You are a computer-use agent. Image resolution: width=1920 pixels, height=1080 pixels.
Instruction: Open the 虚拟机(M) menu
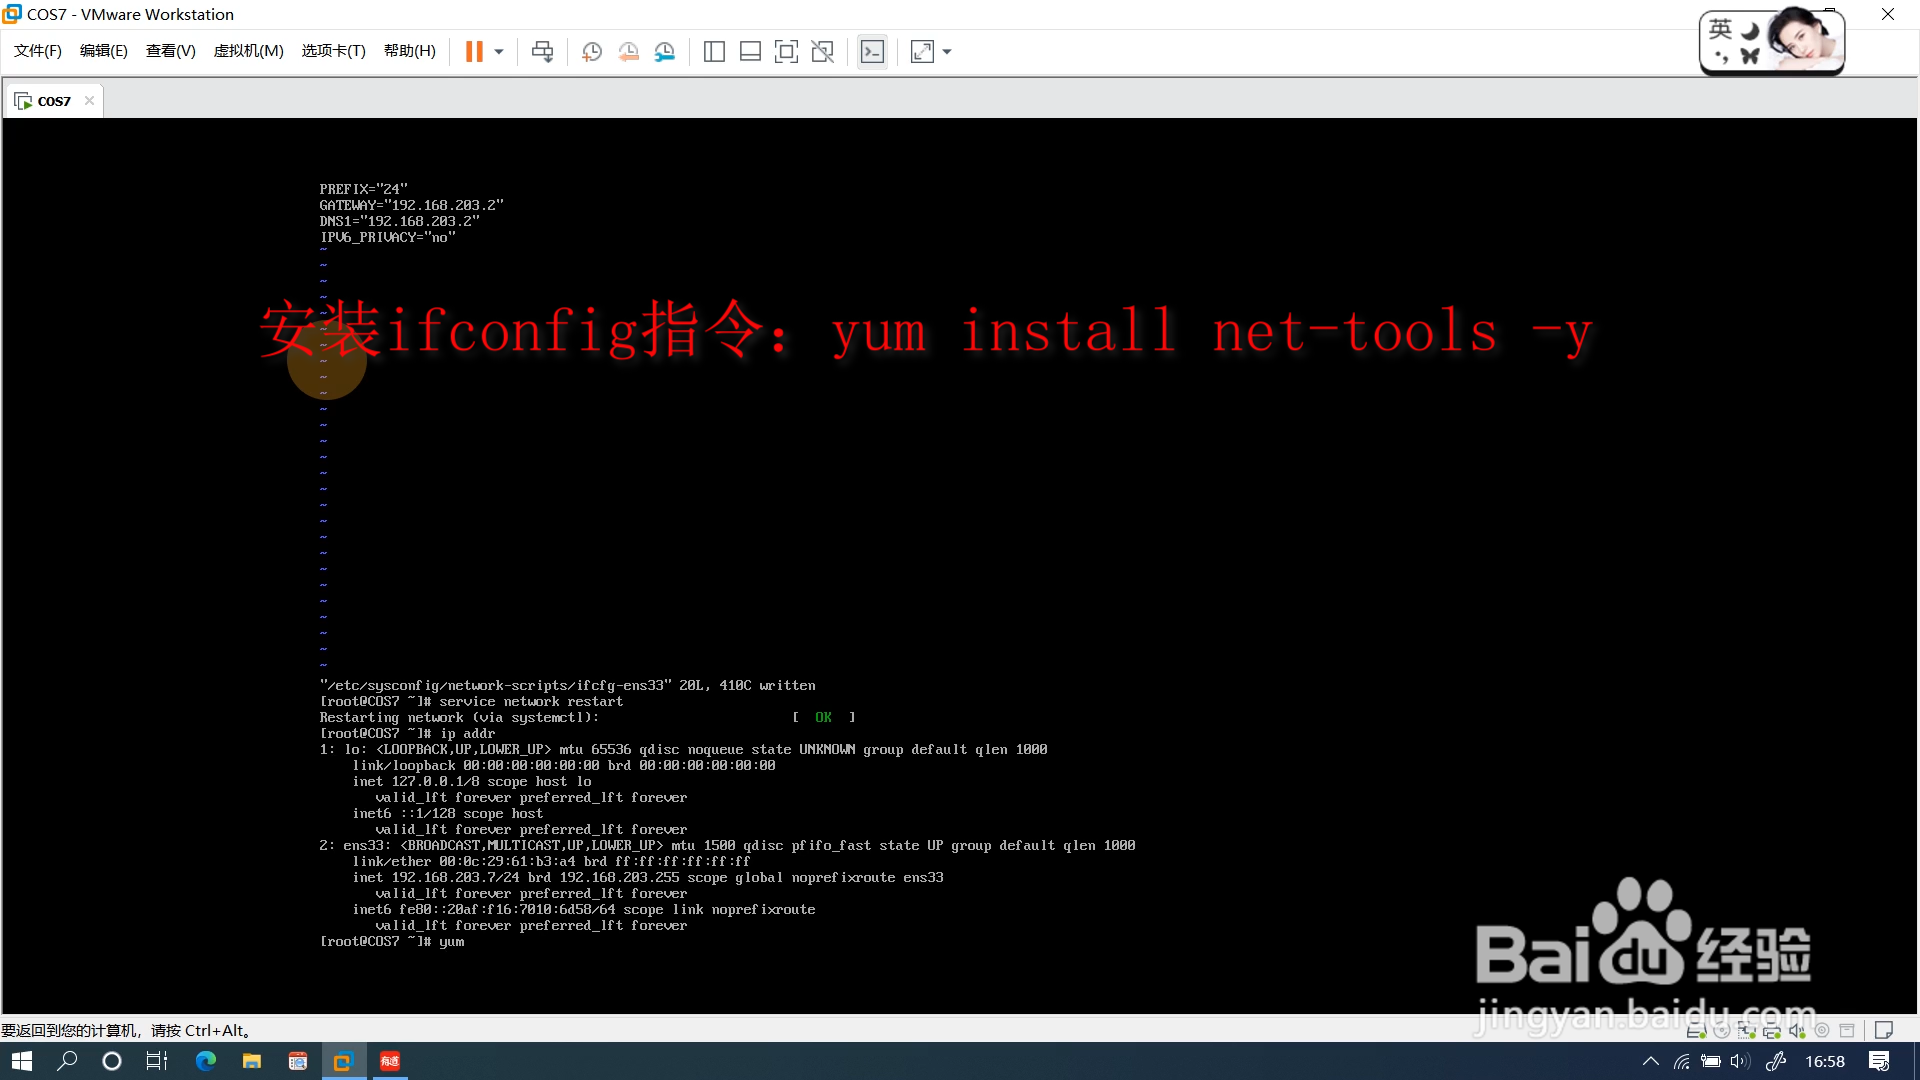click(x=248, y=51)
